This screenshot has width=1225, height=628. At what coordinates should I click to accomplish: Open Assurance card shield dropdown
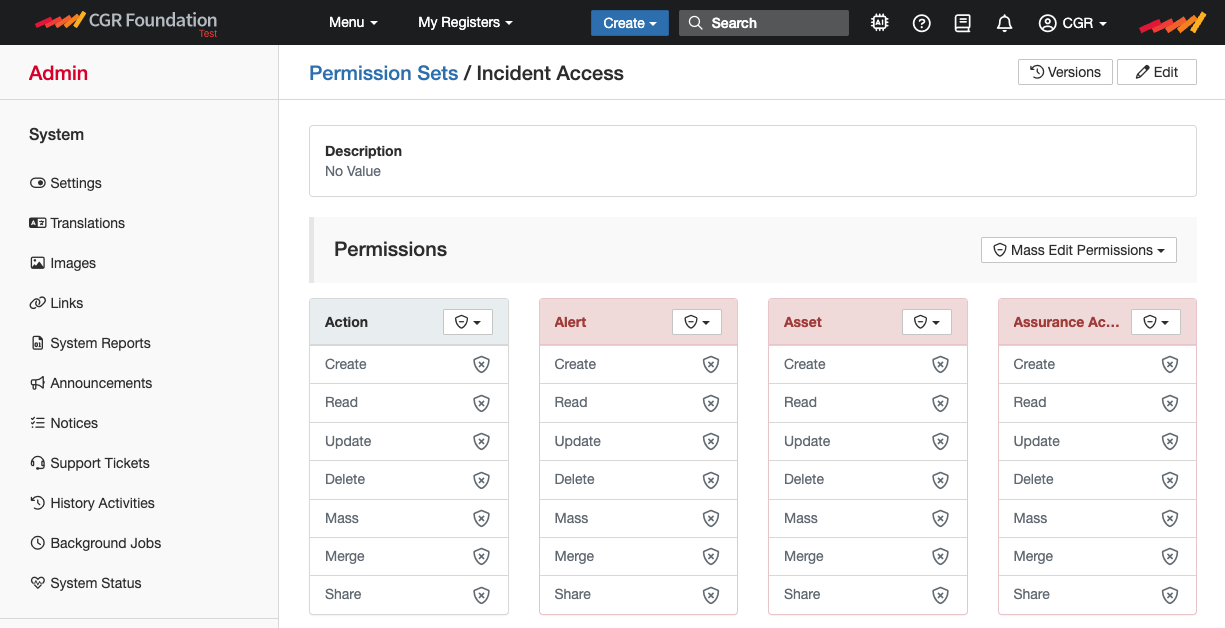click(x=1156, y=322)
